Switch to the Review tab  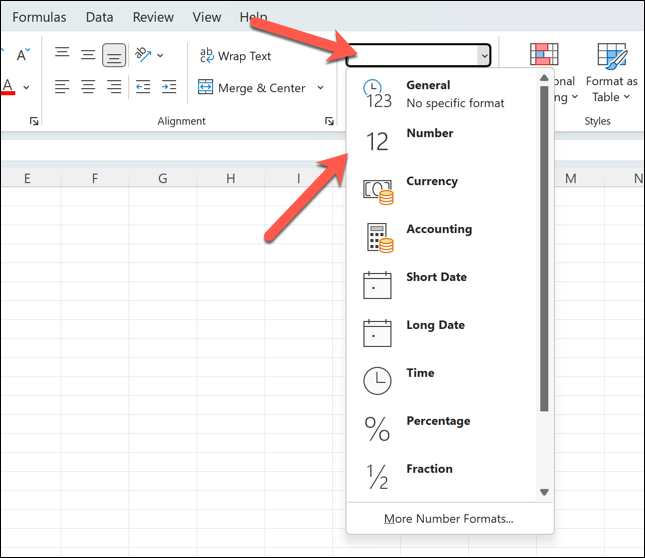click(x=153, y=17)
